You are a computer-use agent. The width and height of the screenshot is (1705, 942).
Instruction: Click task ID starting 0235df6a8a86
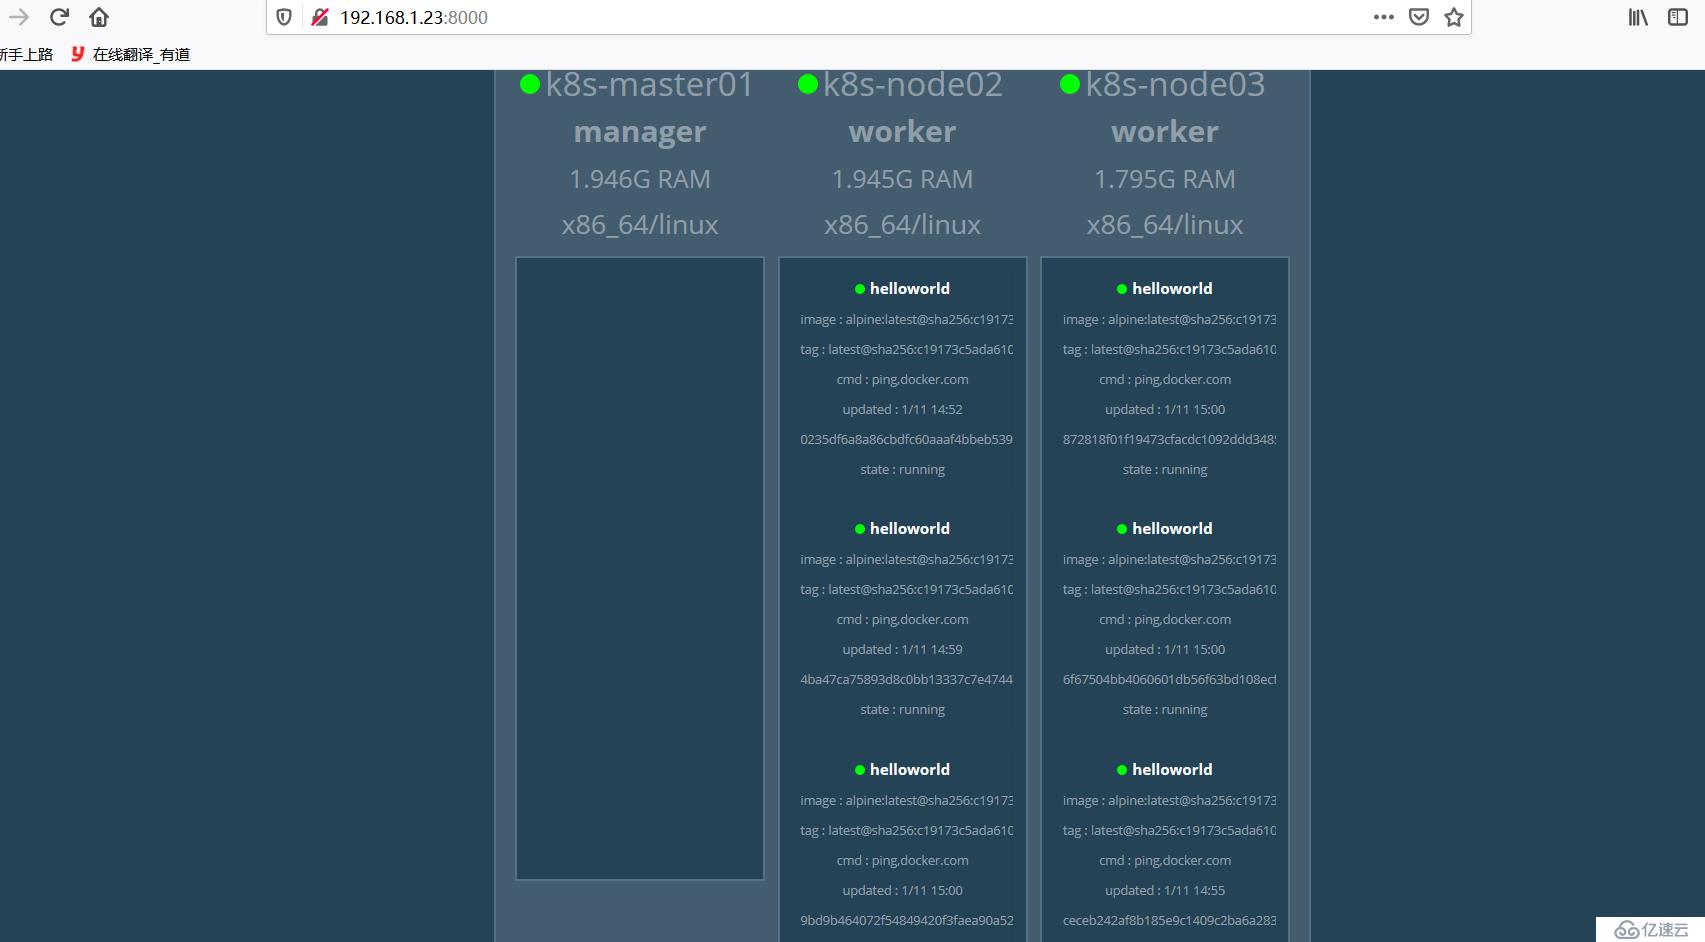tap(907, 439)
